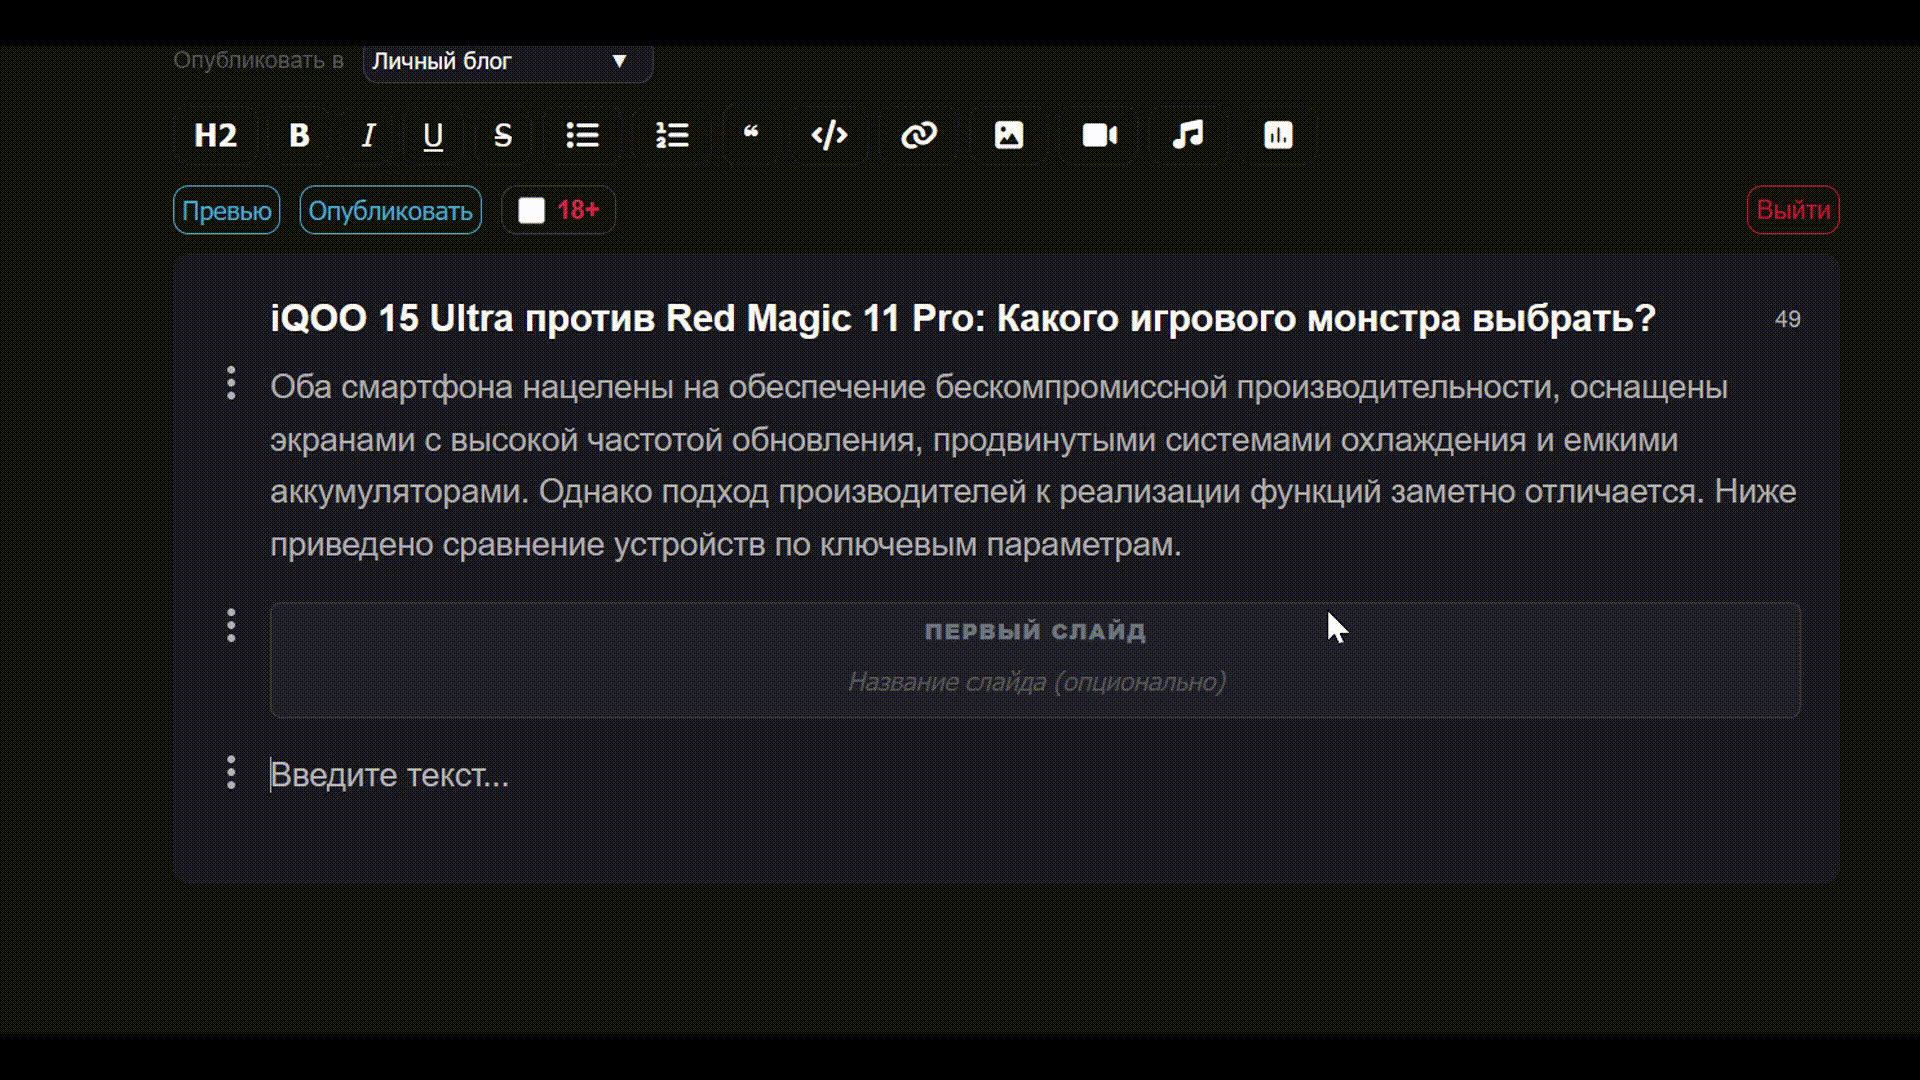The image size is (1920, 1080).
Task: Click the Опубликовать button
Action: 390,210
